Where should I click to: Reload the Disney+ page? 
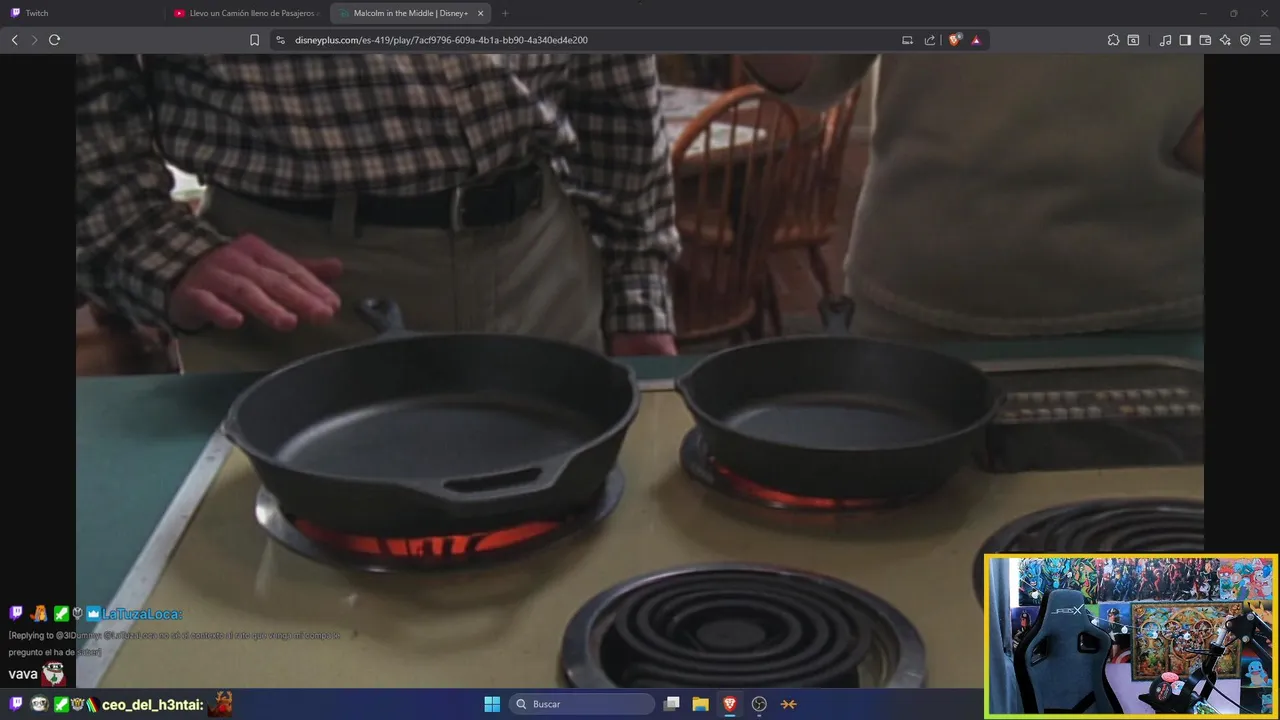[x=54, y=40]
